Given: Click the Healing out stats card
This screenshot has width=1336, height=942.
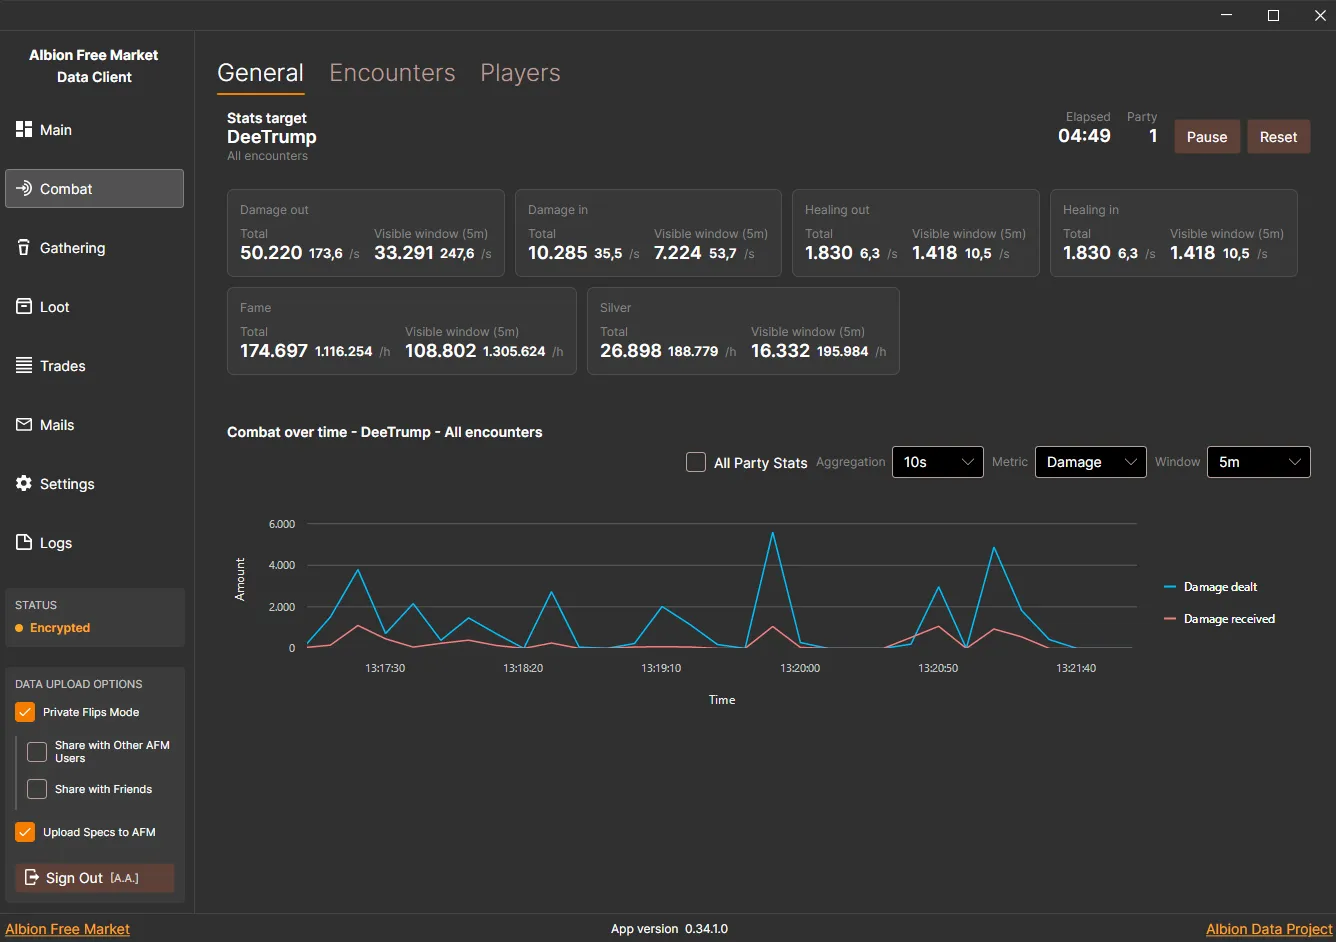Looking at the screenshot, I should [x=916, y=233].
